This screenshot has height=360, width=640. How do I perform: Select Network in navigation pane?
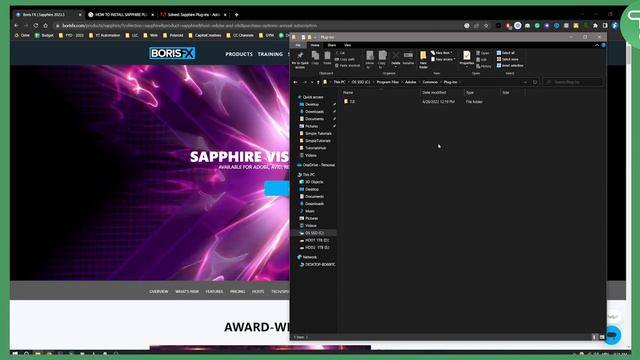tap(307, 257)
